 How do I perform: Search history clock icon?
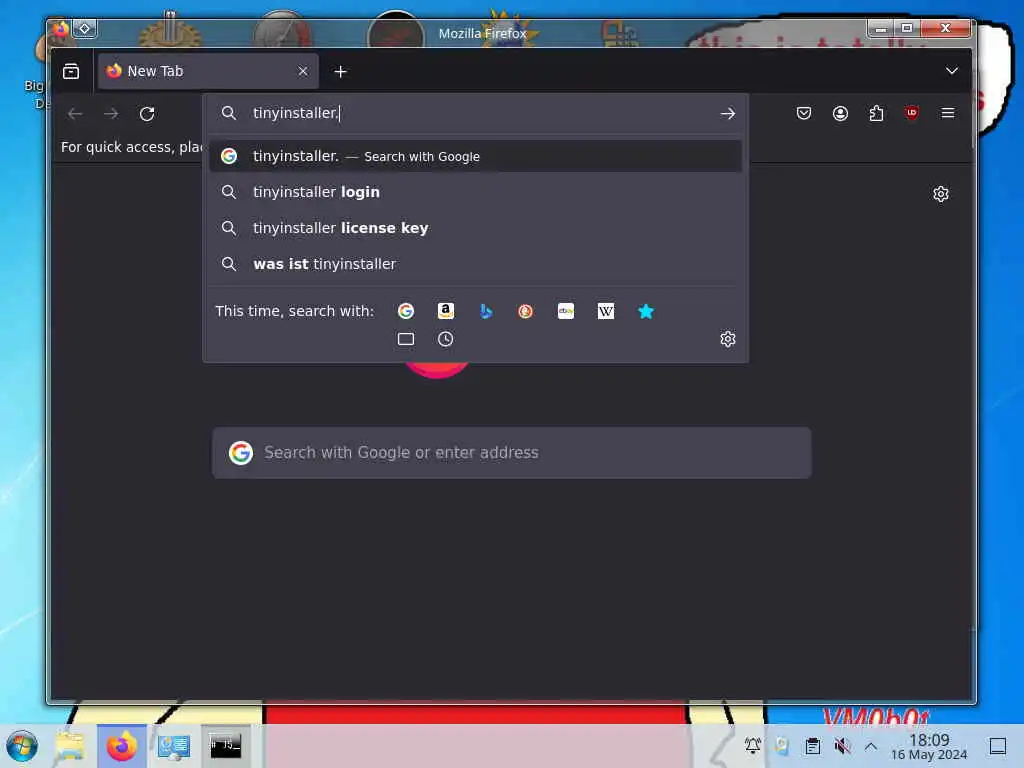445,339
